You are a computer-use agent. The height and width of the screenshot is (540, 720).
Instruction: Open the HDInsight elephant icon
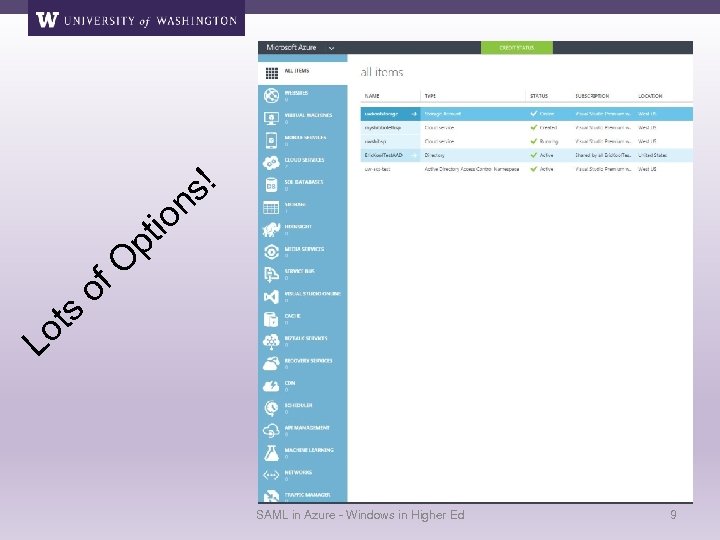271,230
